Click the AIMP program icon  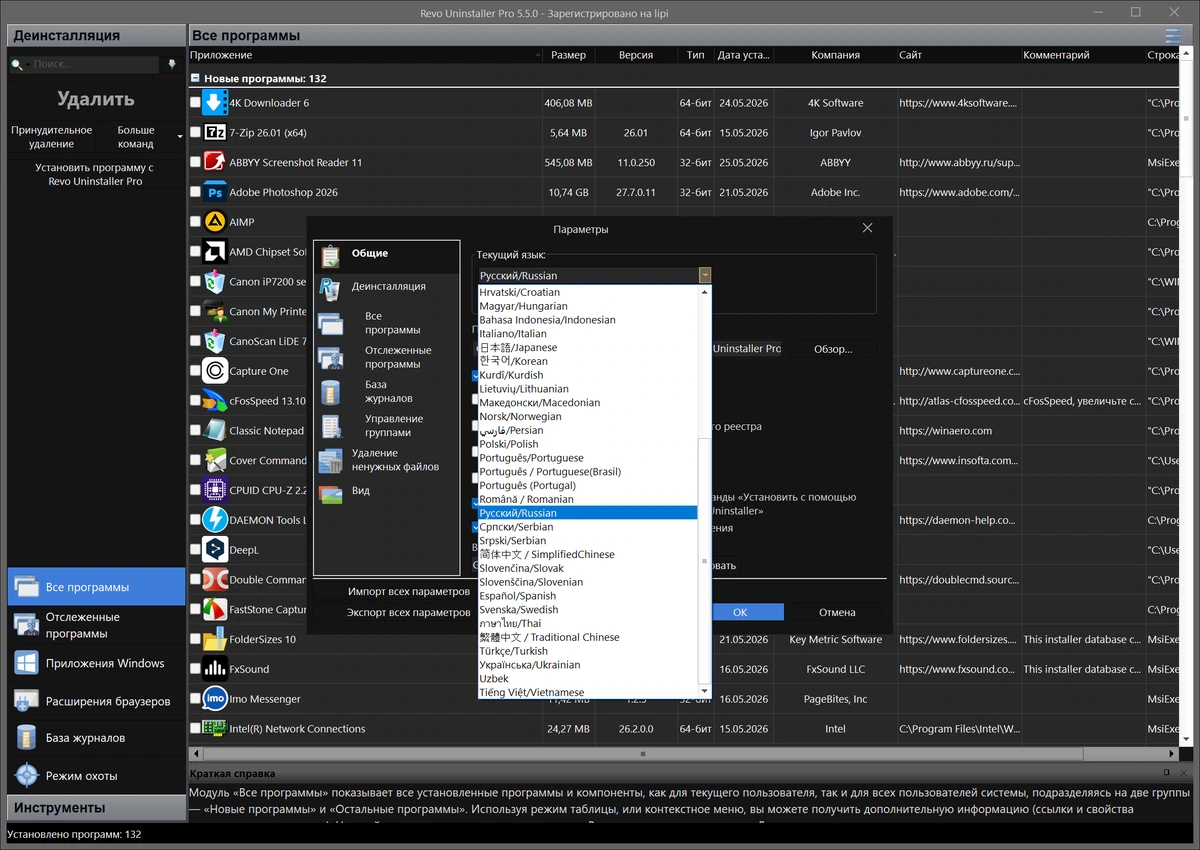(x=215, y=222)
